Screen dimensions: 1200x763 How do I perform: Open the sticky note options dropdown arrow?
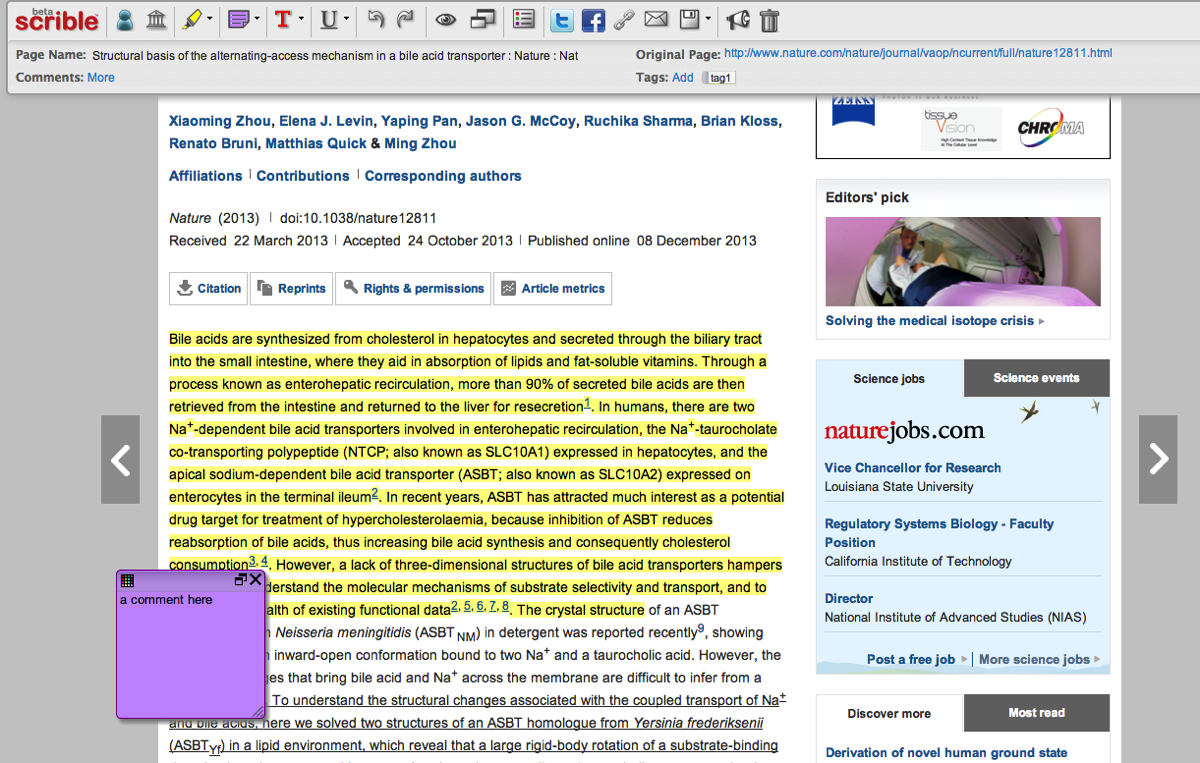point(256,18)
